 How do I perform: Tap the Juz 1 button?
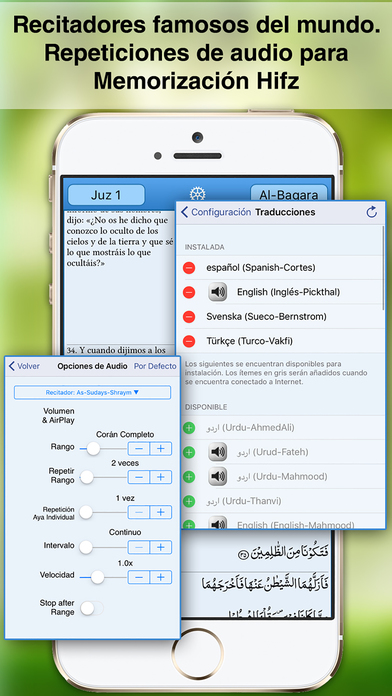pyautogui.click(x=106, y=195)
